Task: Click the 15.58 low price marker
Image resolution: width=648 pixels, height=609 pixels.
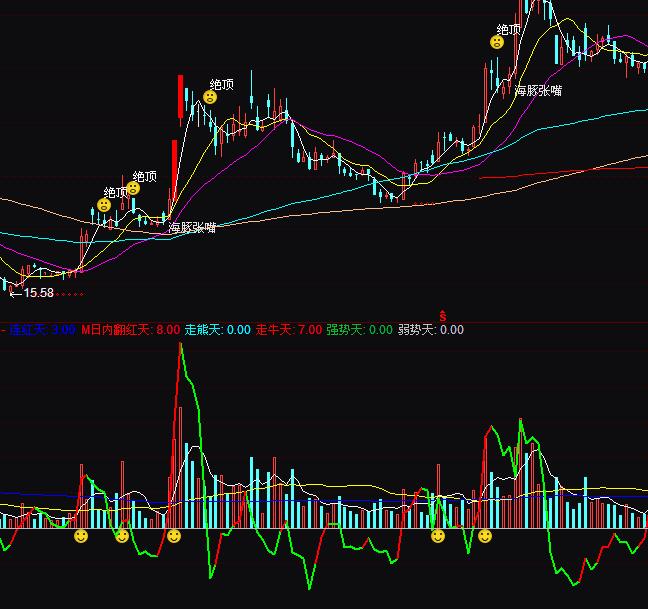Action: tap(38, 293)
